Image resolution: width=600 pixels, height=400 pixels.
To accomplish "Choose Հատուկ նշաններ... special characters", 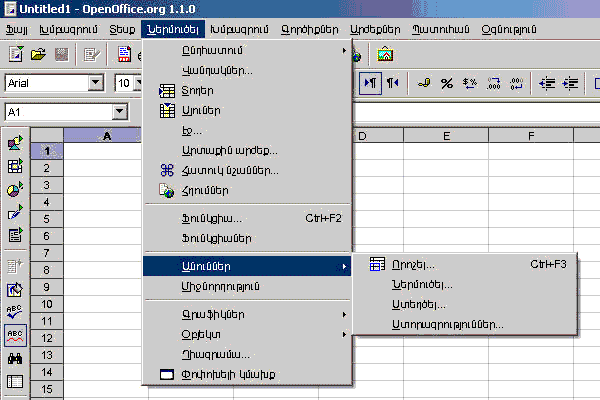I will [x=247, y=170].
